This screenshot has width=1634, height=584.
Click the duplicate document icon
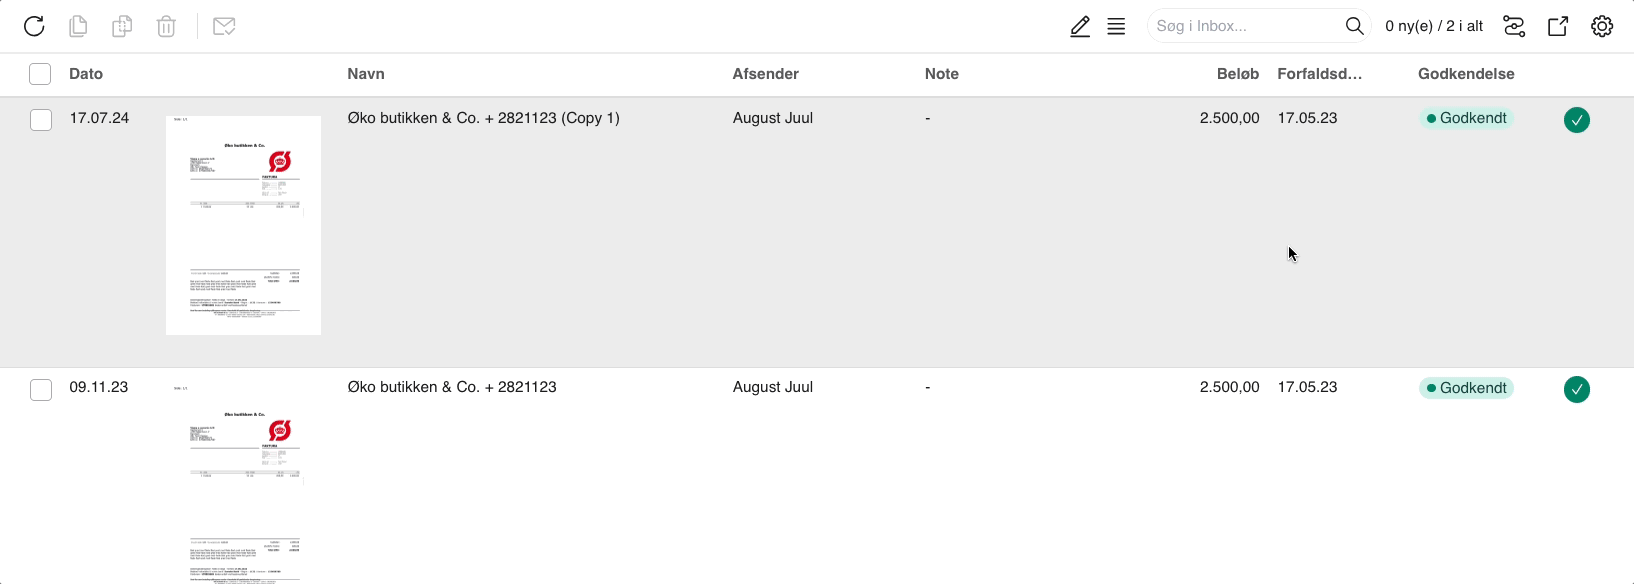point(122,26)
